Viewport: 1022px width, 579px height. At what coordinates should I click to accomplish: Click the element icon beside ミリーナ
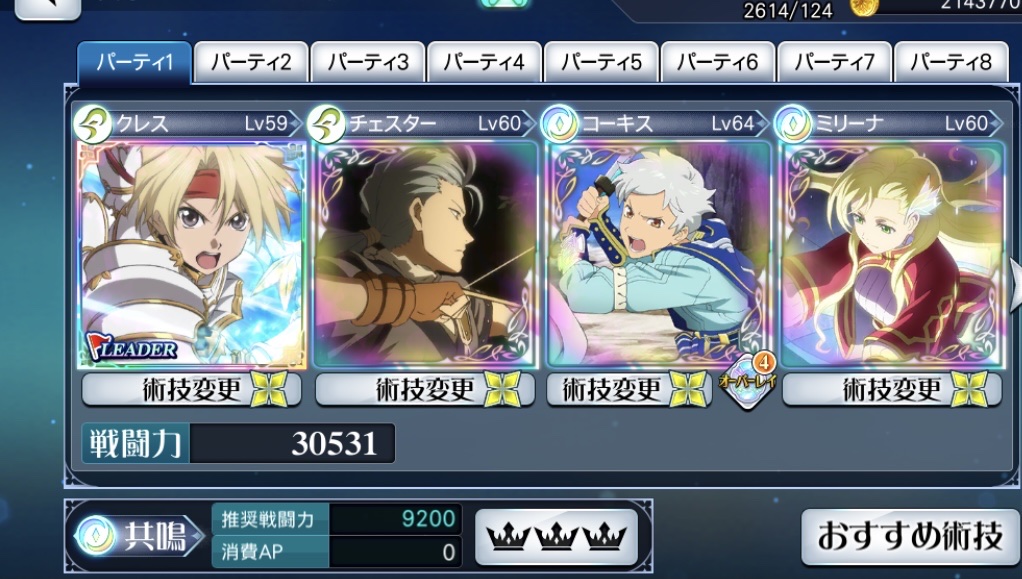[x=793, y=124]
